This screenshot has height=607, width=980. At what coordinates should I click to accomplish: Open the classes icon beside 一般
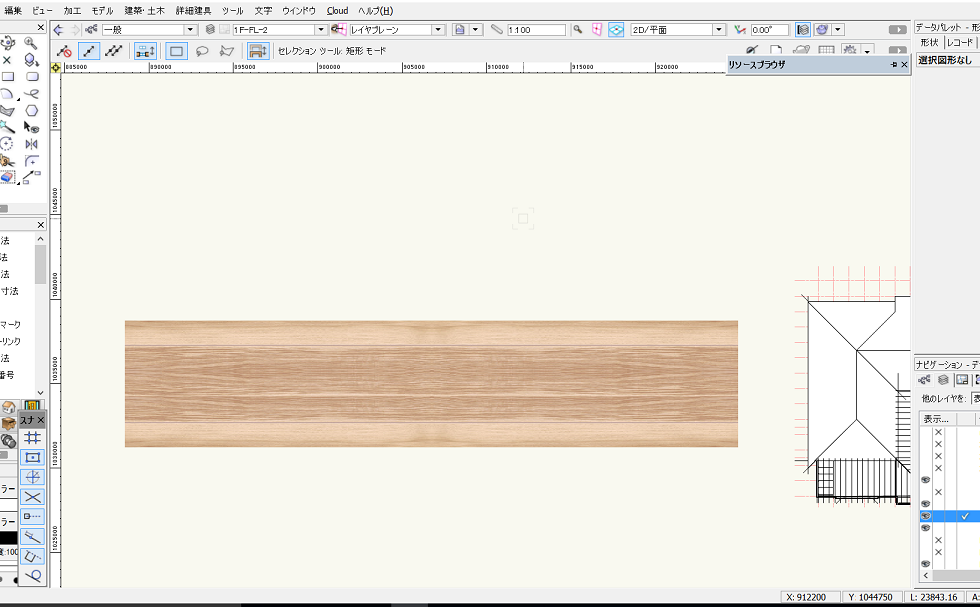point(91,29)
